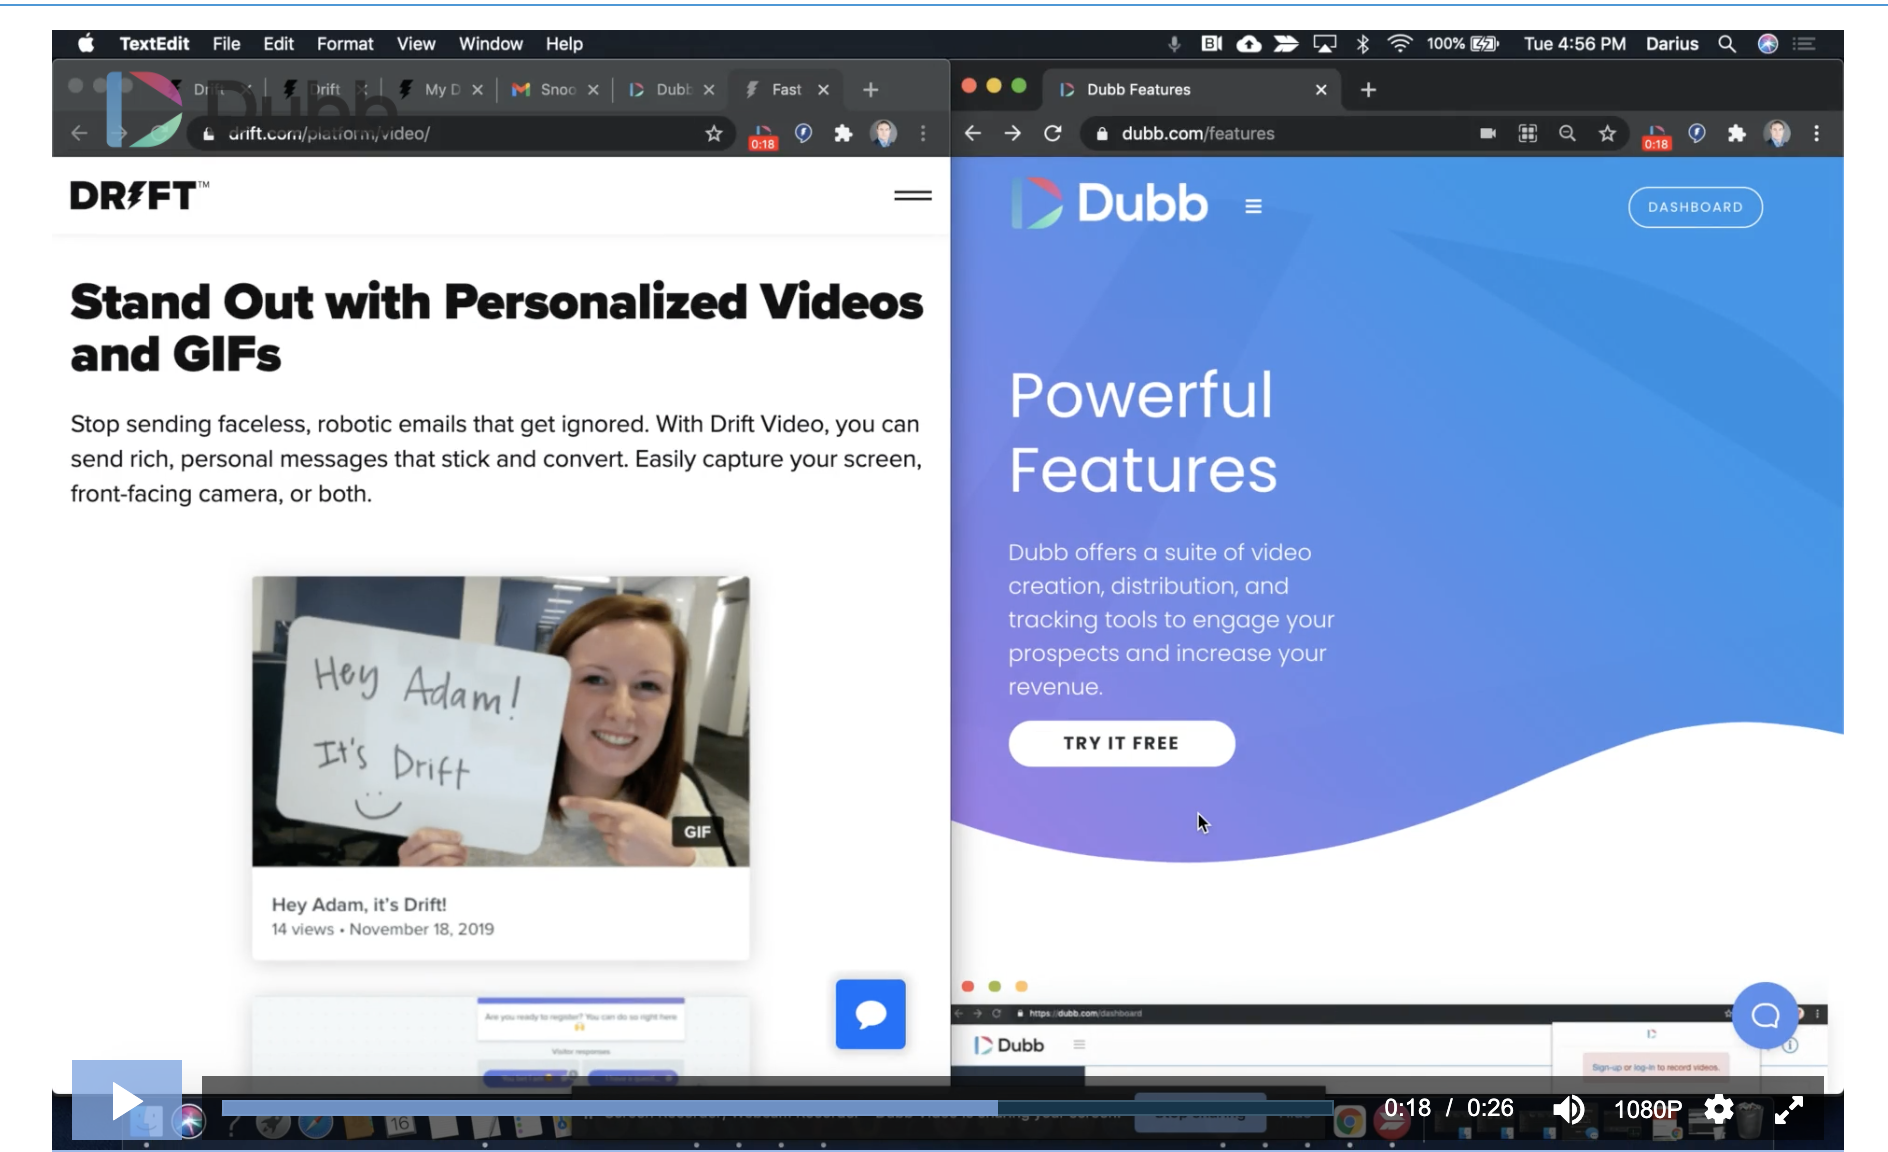Click the zoom magnifier in Dubb address bar
The height and width of the screenshot is (1152, 1888).
click(x=1567, y=133)
